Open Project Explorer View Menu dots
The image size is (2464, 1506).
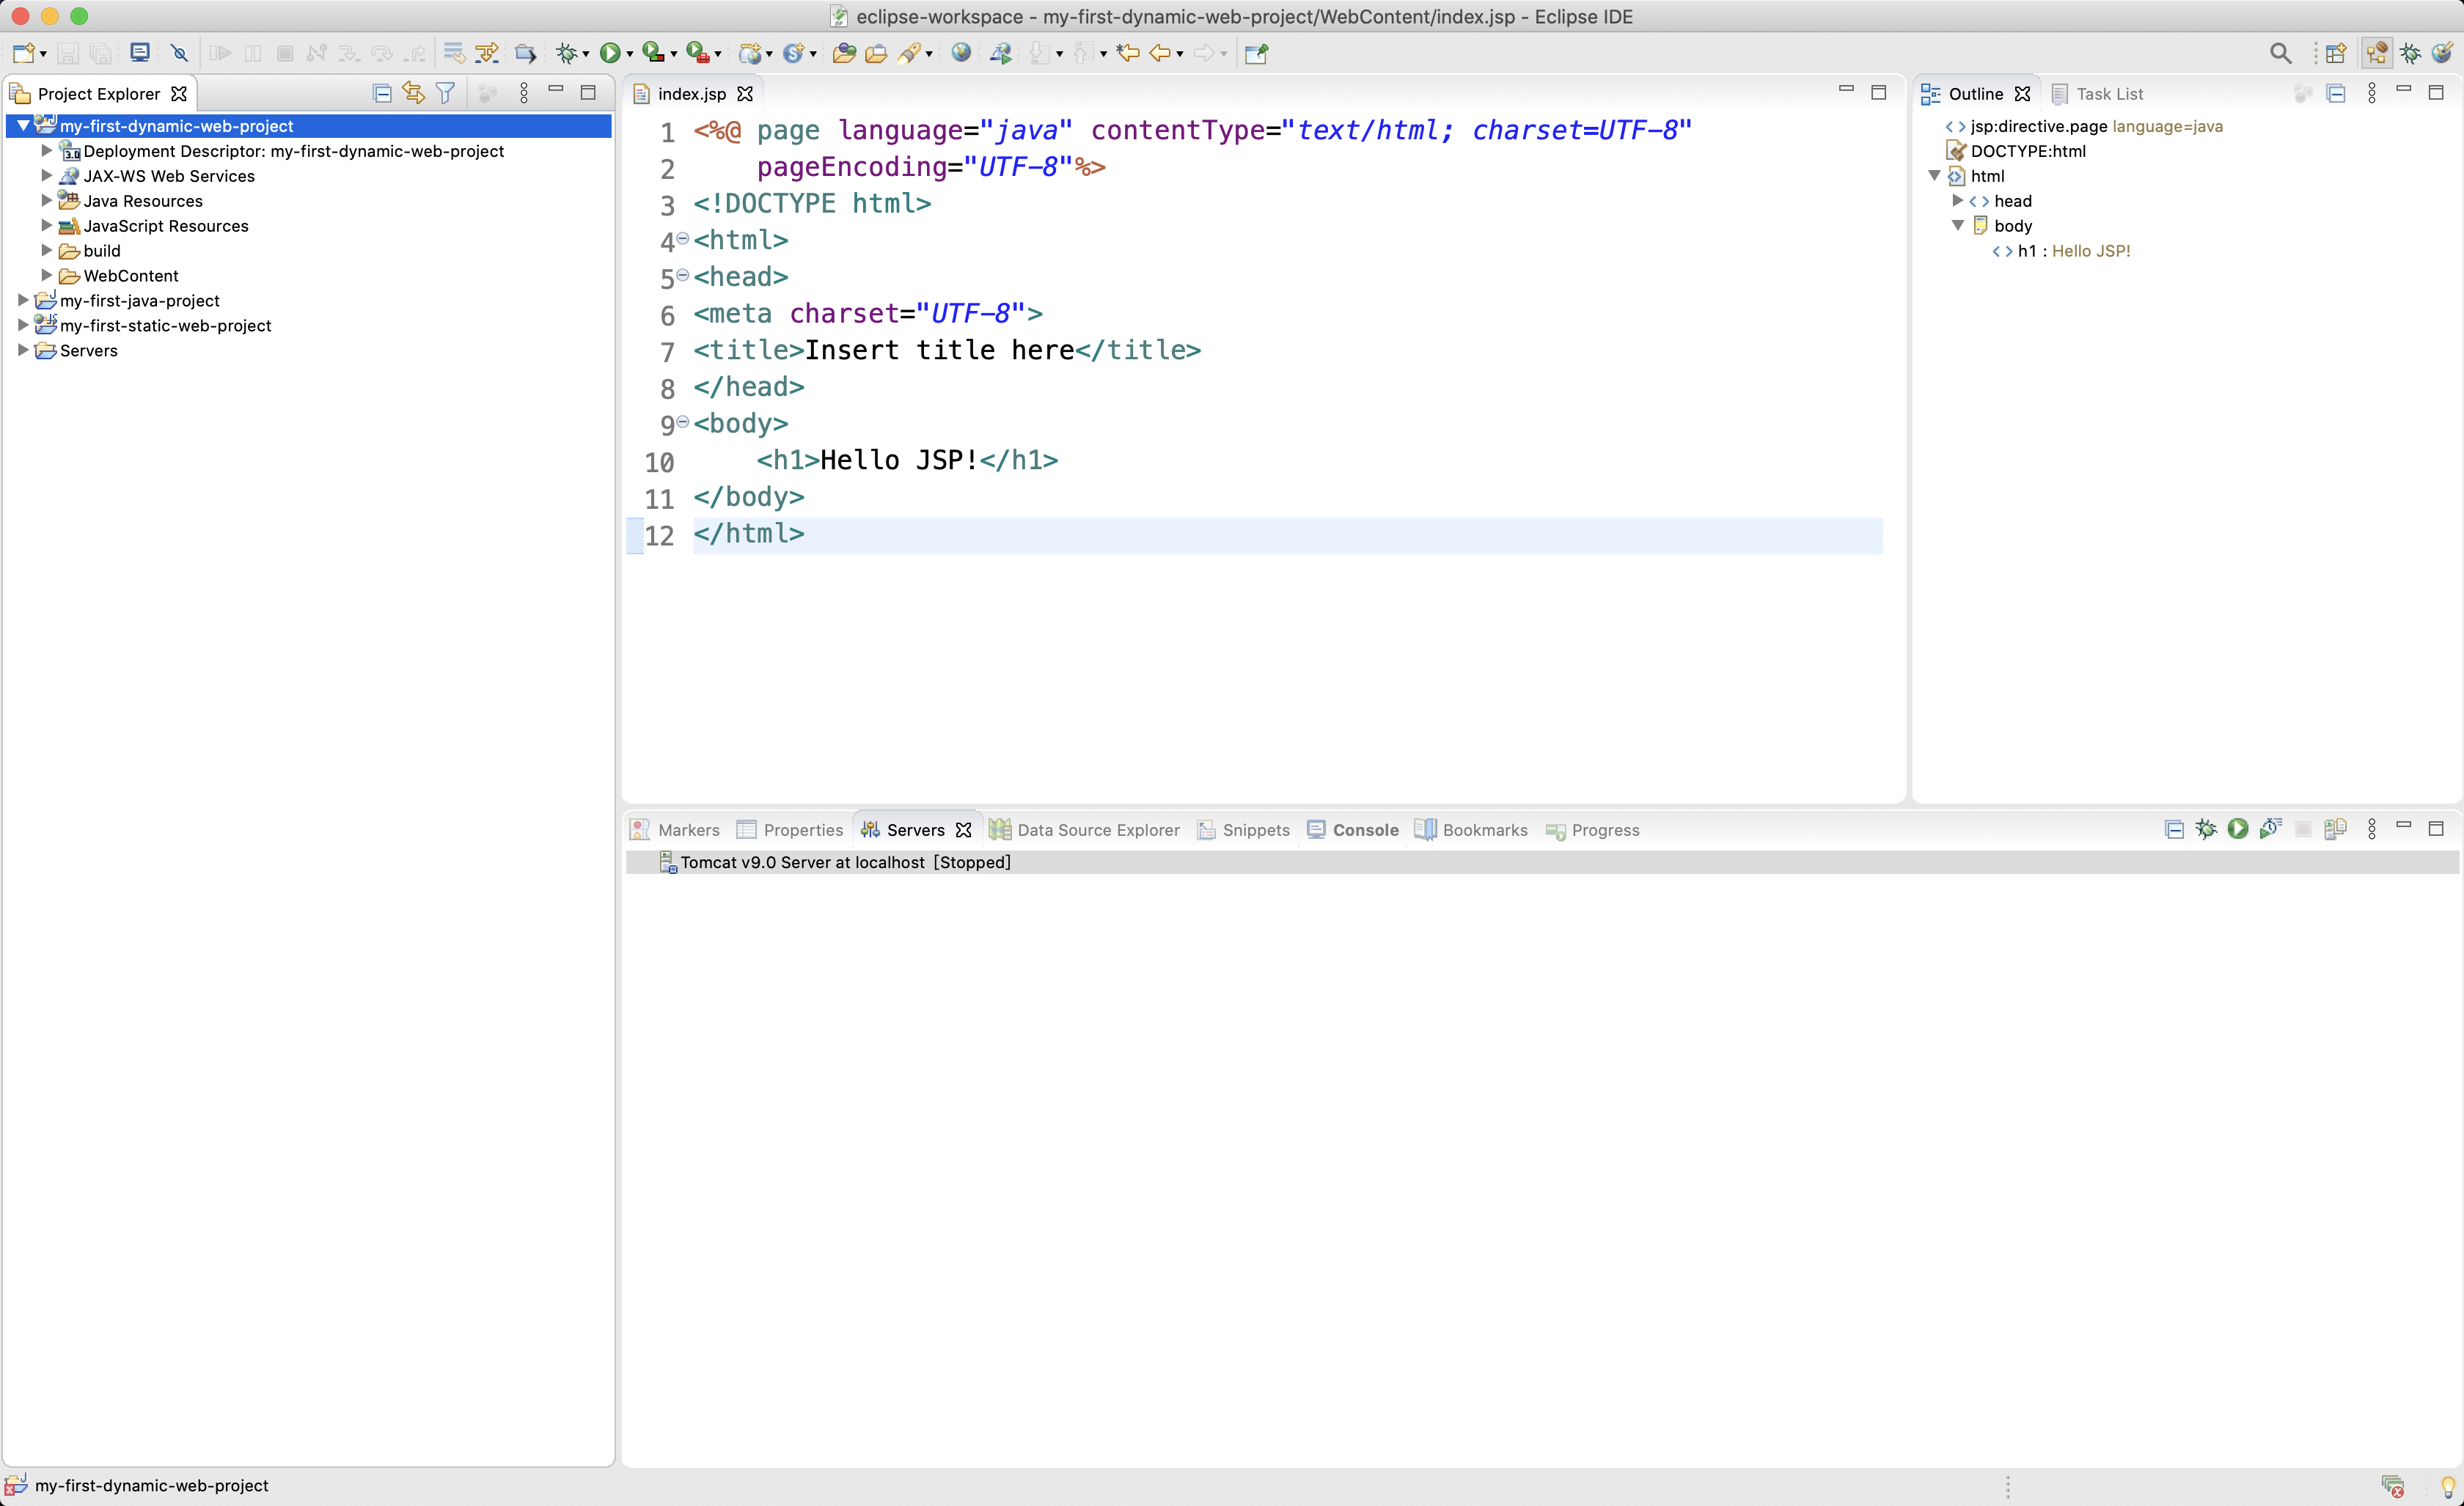[524, 93]
